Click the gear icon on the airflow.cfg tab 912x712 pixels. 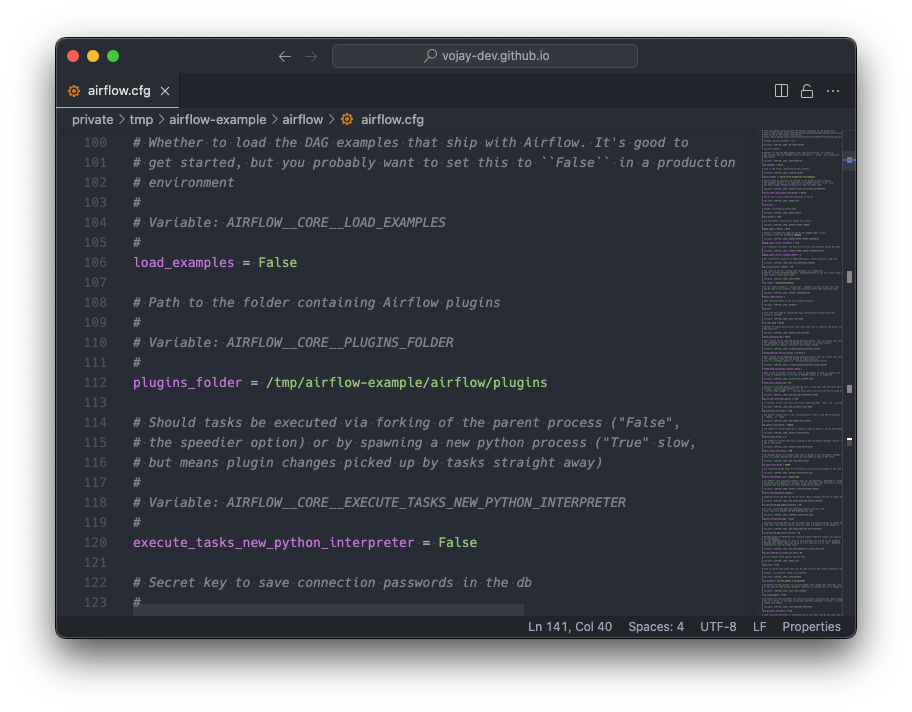pos(73,90)
